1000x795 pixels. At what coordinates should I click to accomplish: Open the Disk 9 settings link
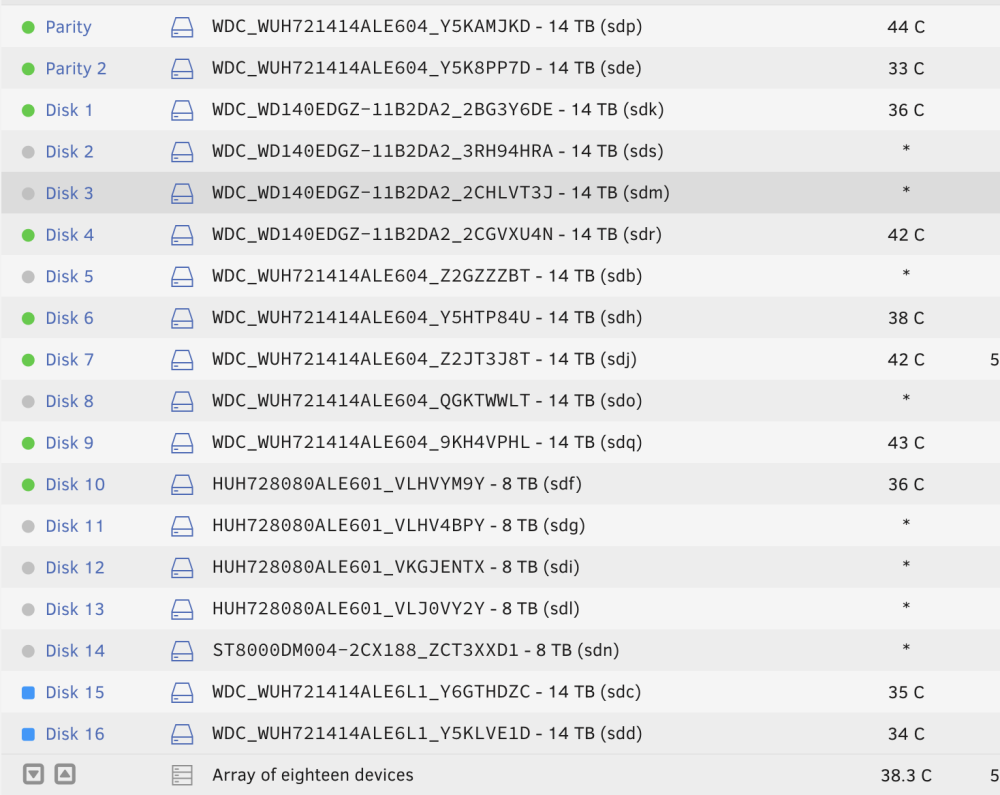(x=70, y=443)
